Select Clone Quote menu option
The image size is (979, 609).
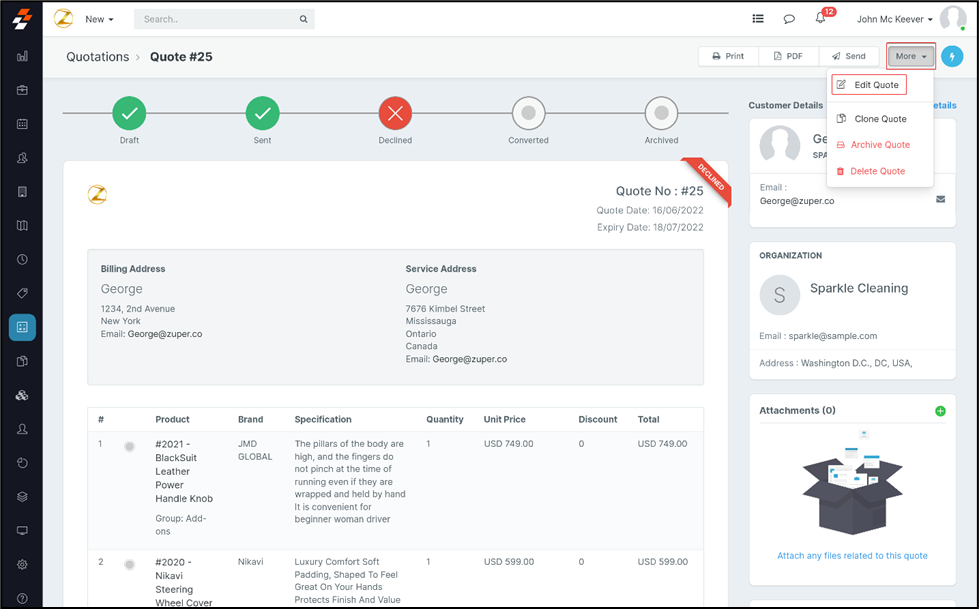[x=880, y=119]
